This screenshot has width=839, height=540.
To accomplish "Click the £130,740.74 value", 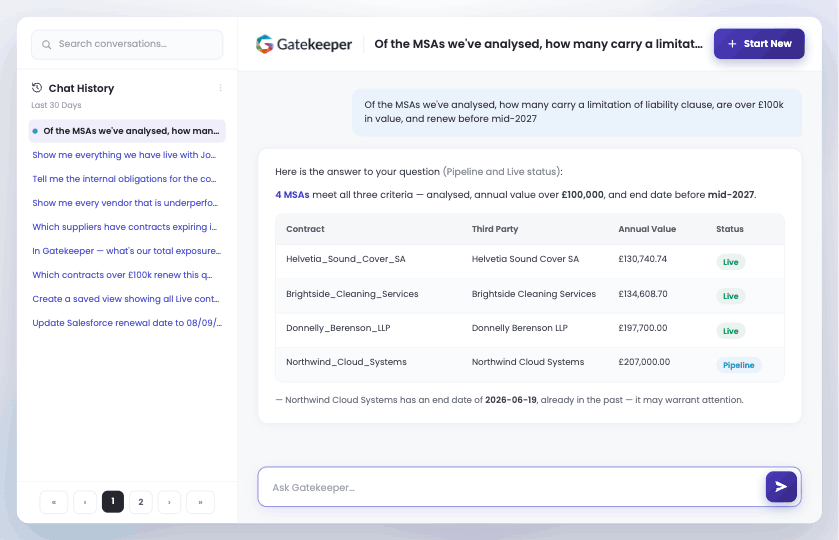I will (643, 259).
